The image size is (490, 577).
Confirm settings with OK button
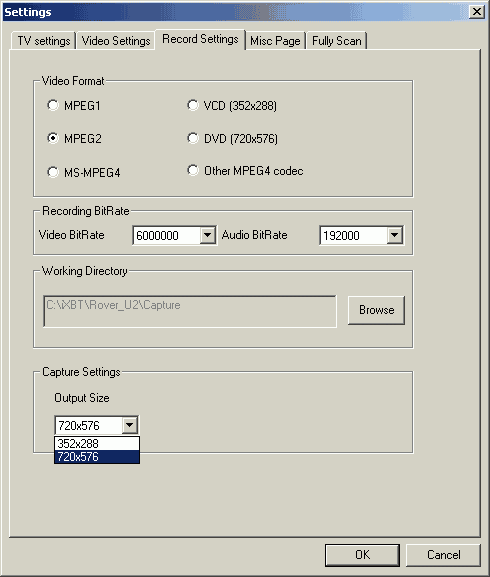point(362,555)
